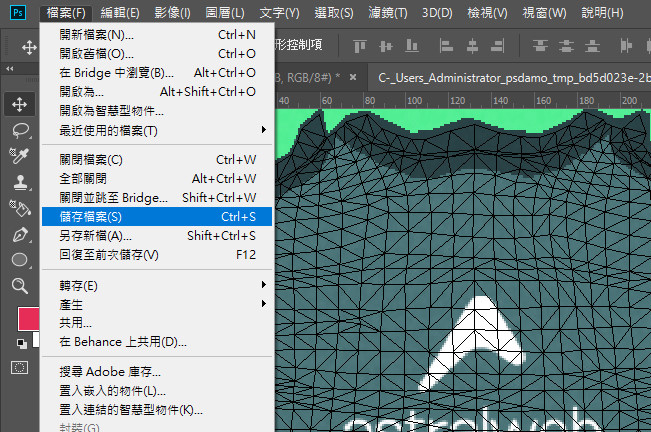Select the Lasso tool
The height and width of the screenshot is (432, 651).
pyautogui.click(x=19, y=129)
